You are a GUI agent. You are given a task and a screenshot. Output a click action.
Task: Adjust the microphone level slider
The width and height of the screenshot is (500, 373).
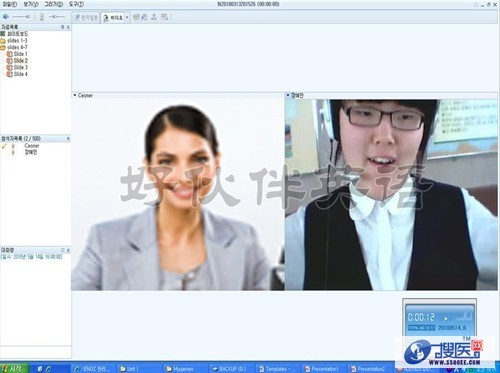coord(57,17)
